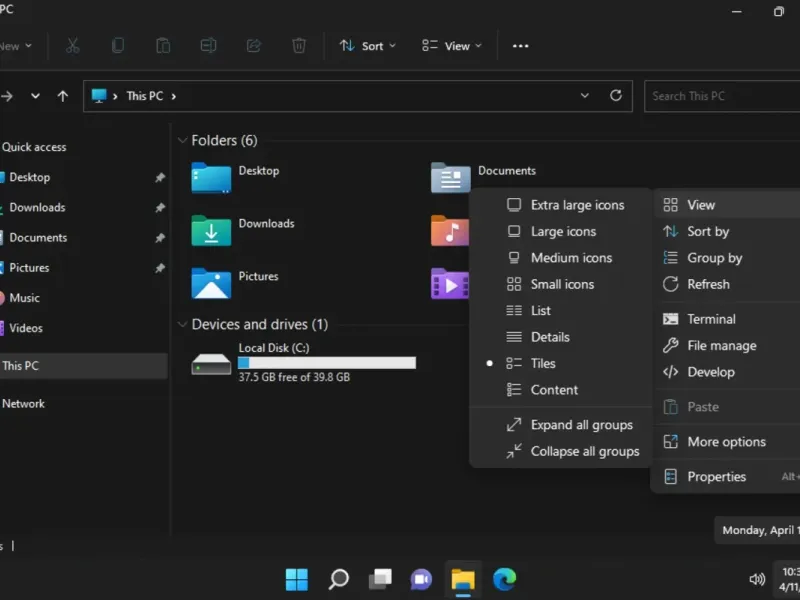Open the See more three-dots menu
The height and width of the screenshot is (600, 800).
520,46
